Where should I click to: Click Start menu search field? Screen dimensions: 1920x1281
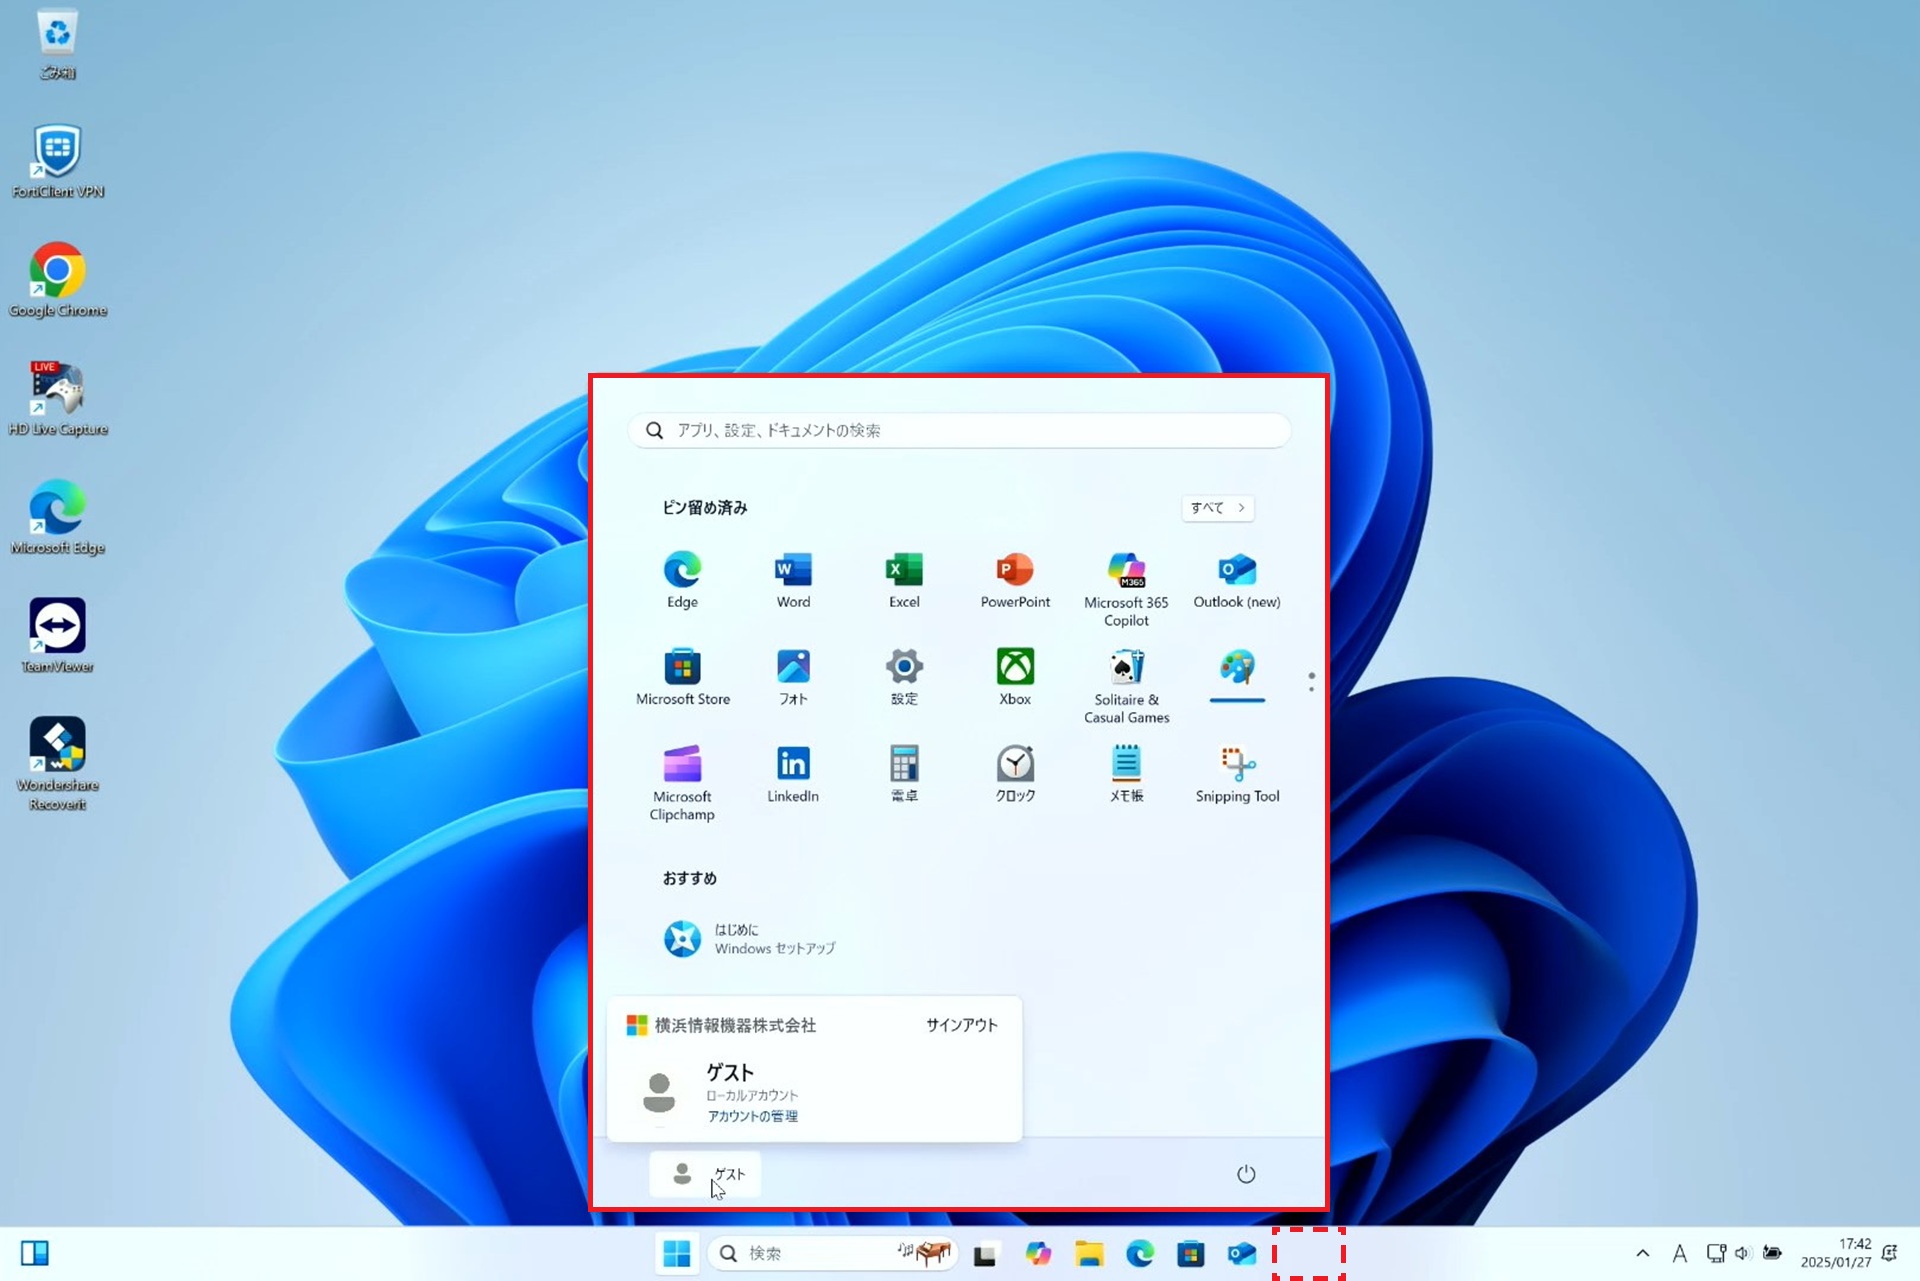(959, 430)
